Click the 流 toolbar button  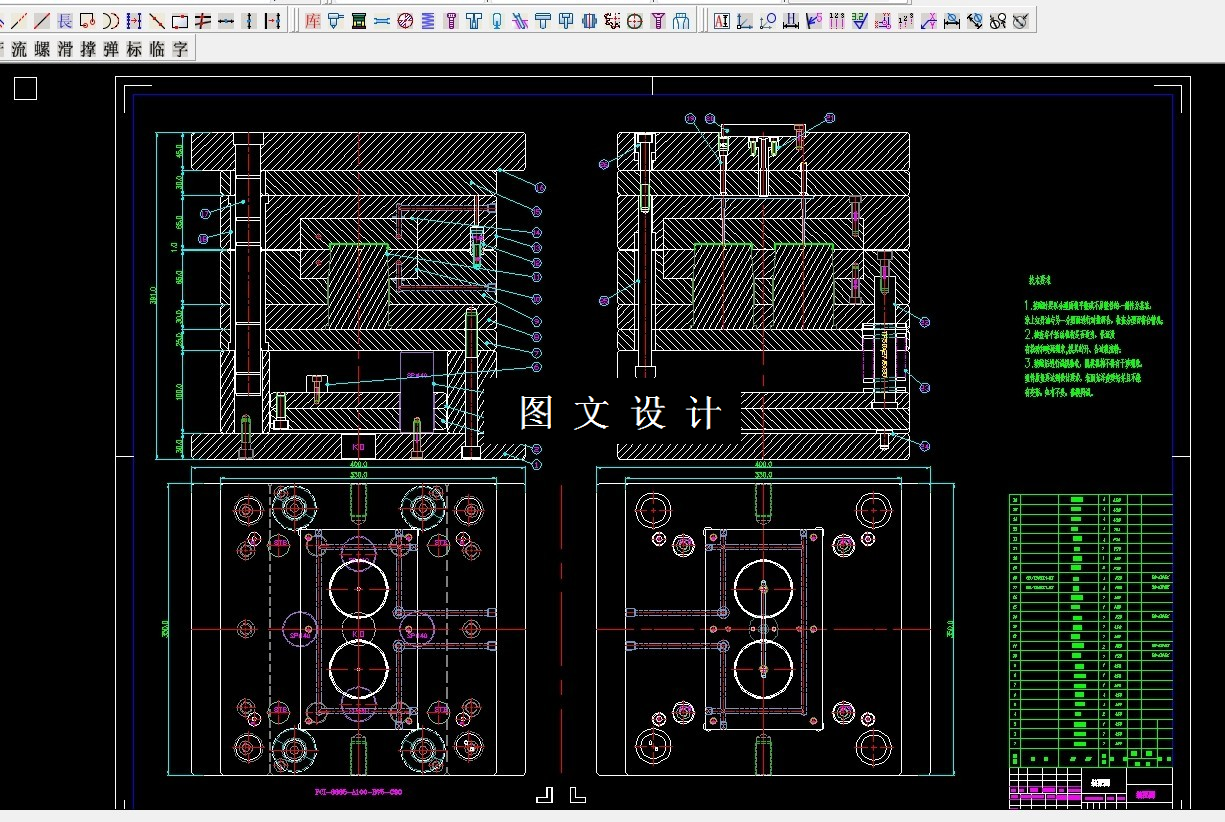pos(19,49)
